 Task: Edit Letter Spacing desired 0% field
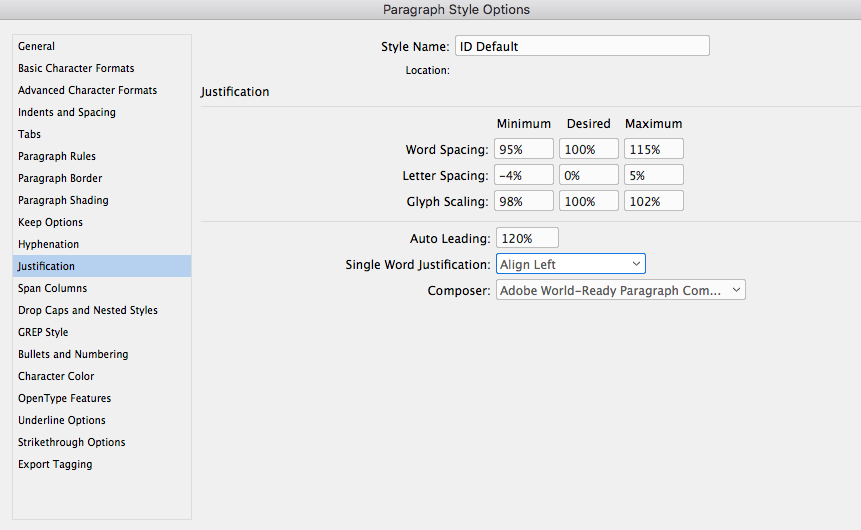point(589,175)
